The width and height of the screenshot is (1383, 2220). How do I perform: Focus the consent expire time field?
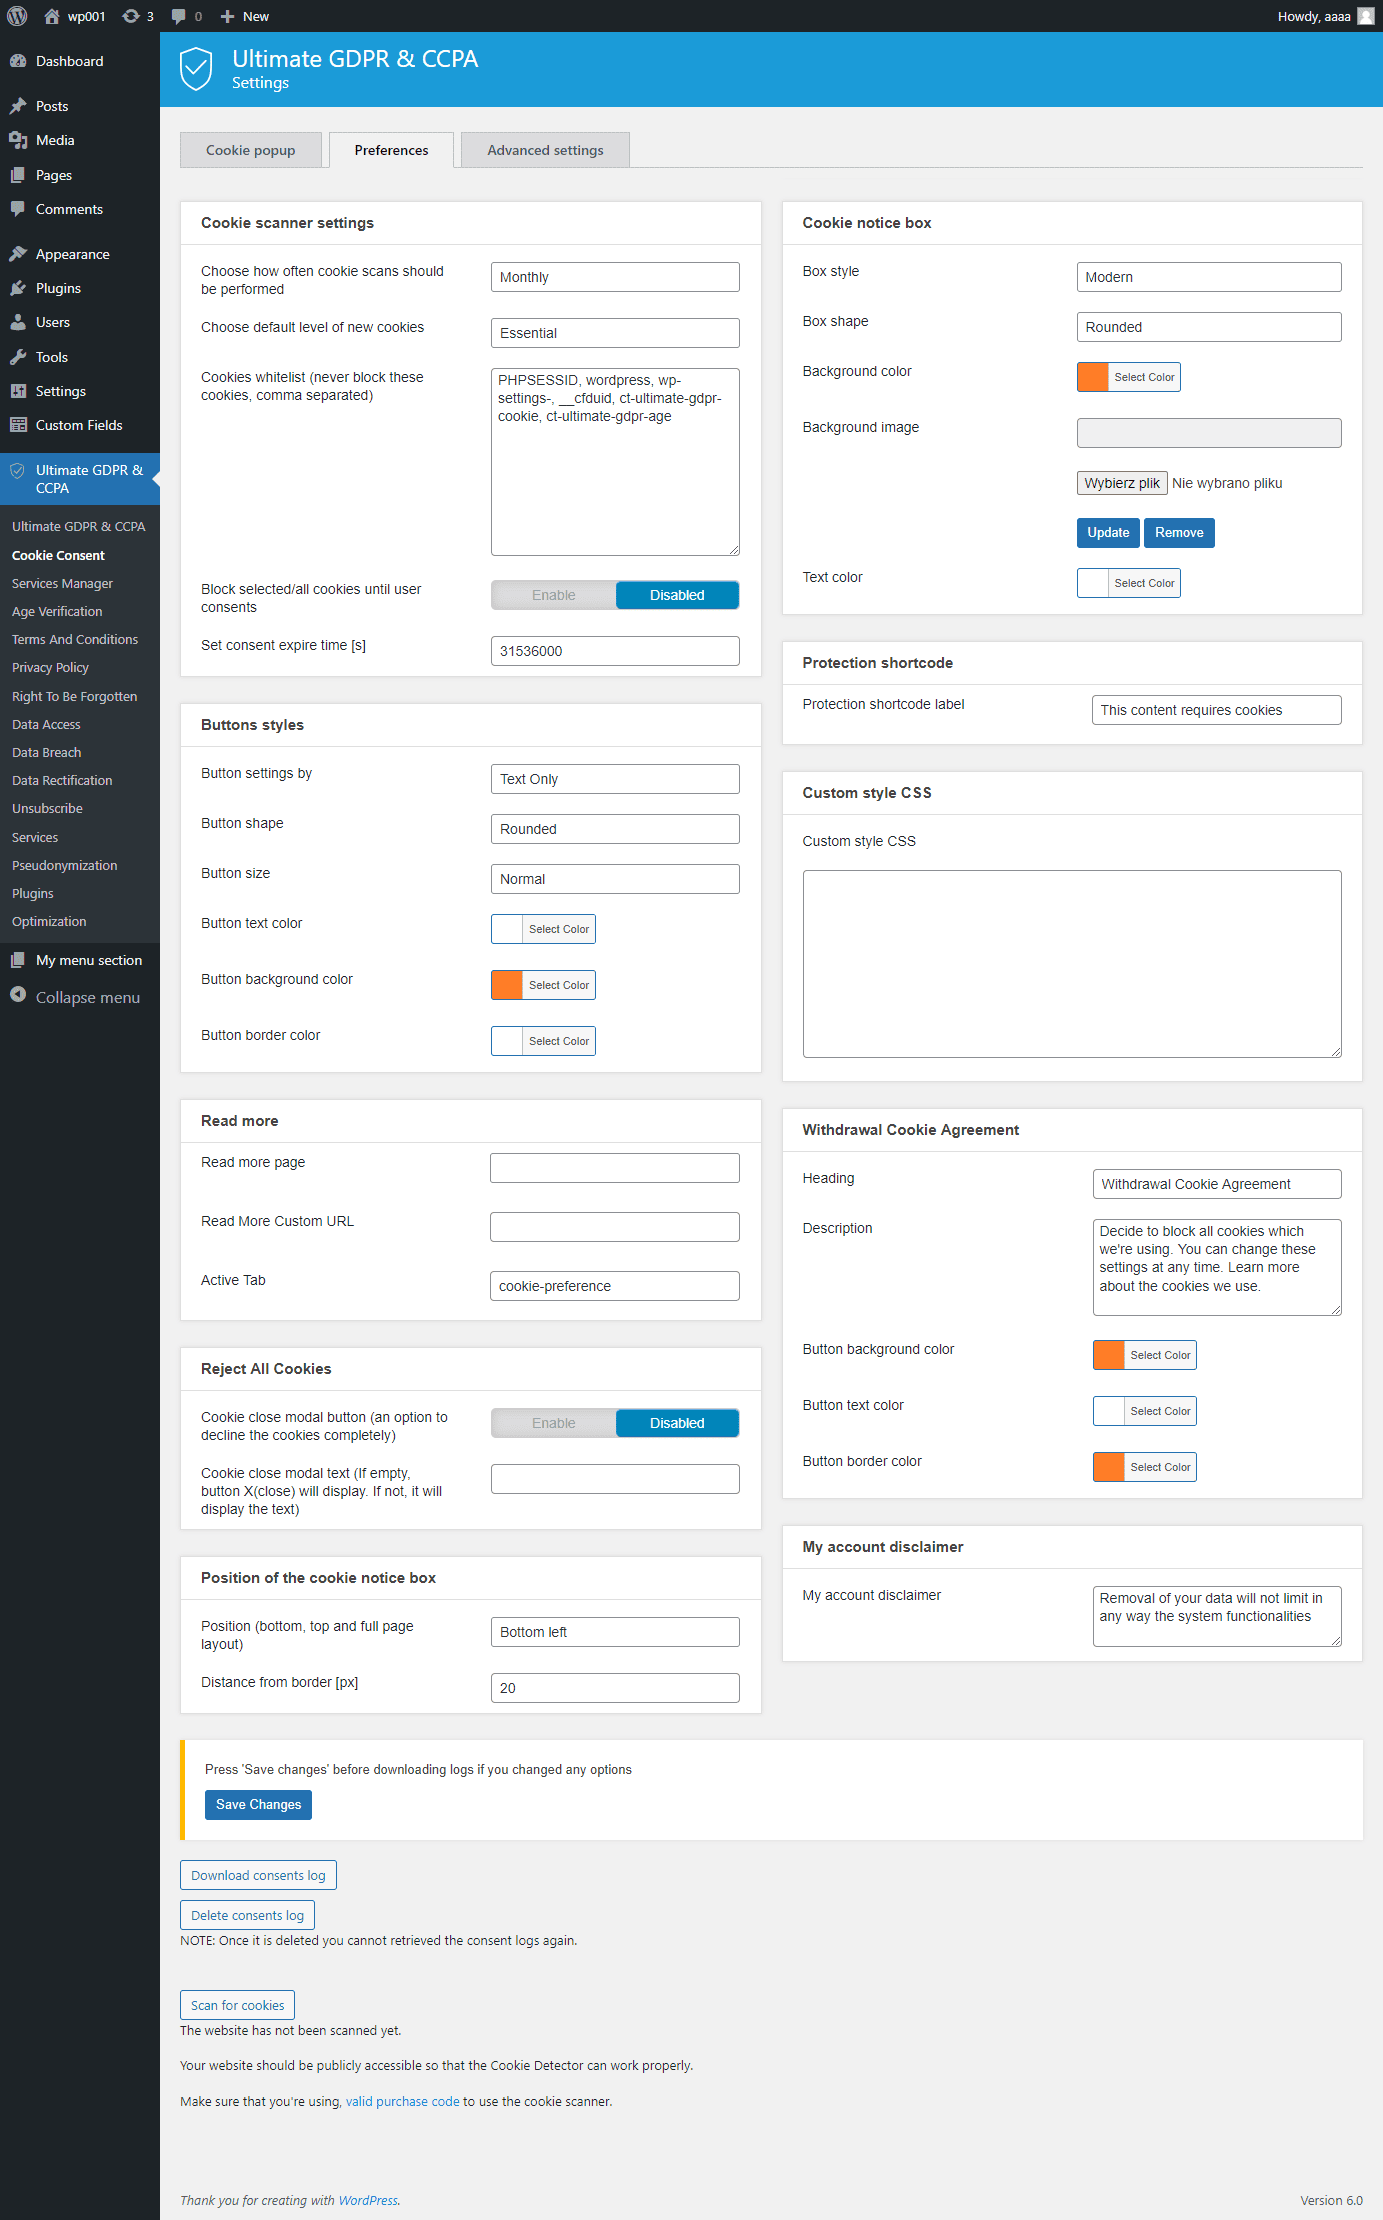615,651
